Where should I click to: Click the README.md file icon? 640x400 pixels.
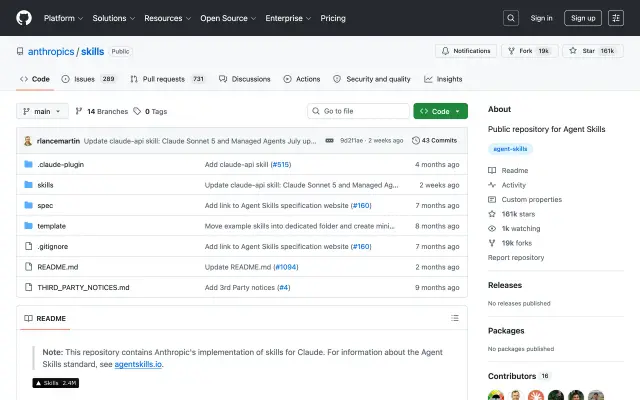click(x=28, y=267)
